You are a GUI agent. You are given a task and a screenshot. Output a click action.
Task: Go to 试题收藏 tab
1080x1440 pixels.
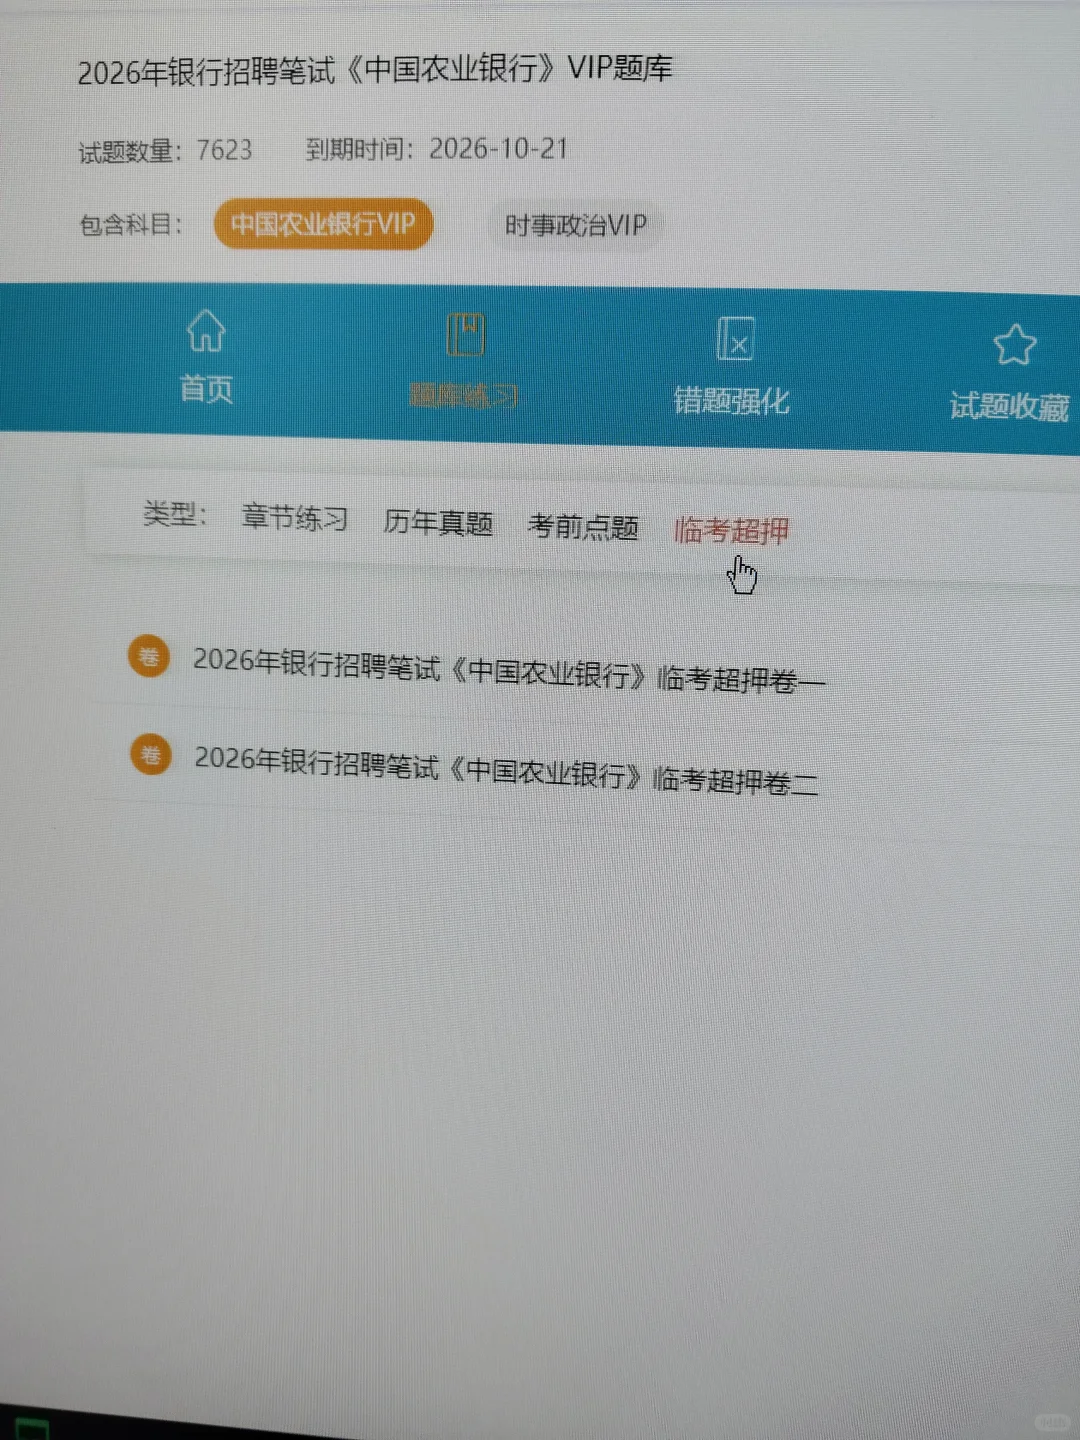(x=1010, y=374)
